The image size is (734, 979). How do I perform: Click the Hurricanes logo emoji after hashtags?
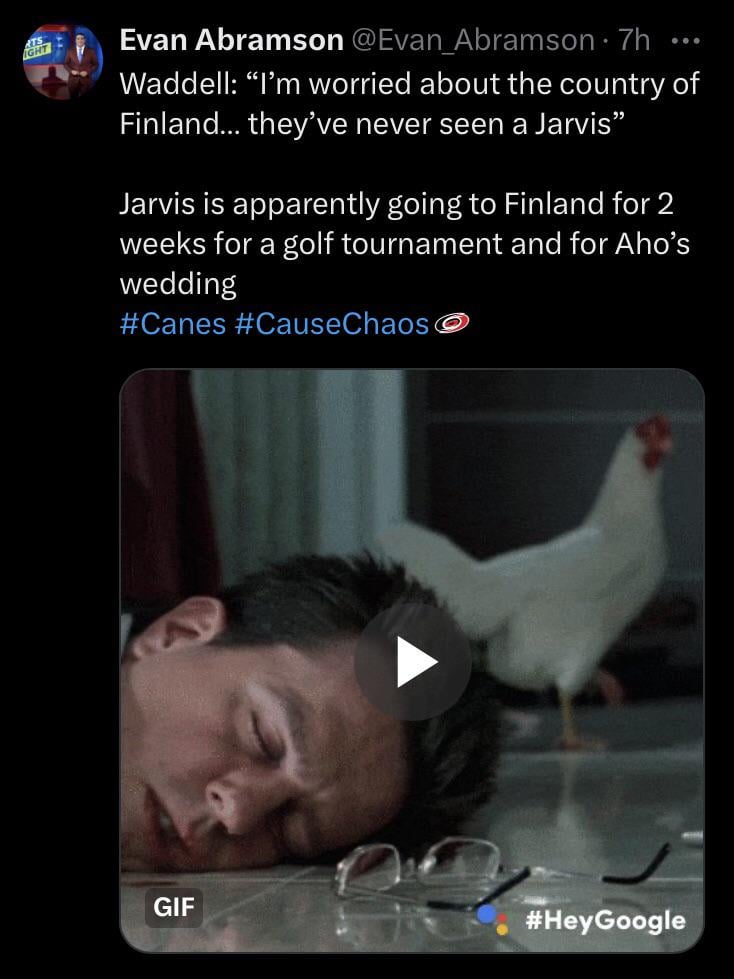coord(452,323)
